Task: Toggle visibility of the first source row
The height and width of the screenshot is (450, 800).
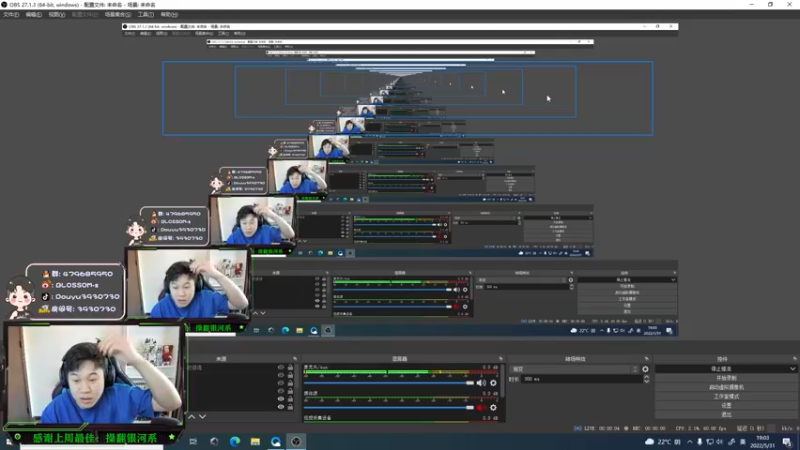Action: [281, 367]
